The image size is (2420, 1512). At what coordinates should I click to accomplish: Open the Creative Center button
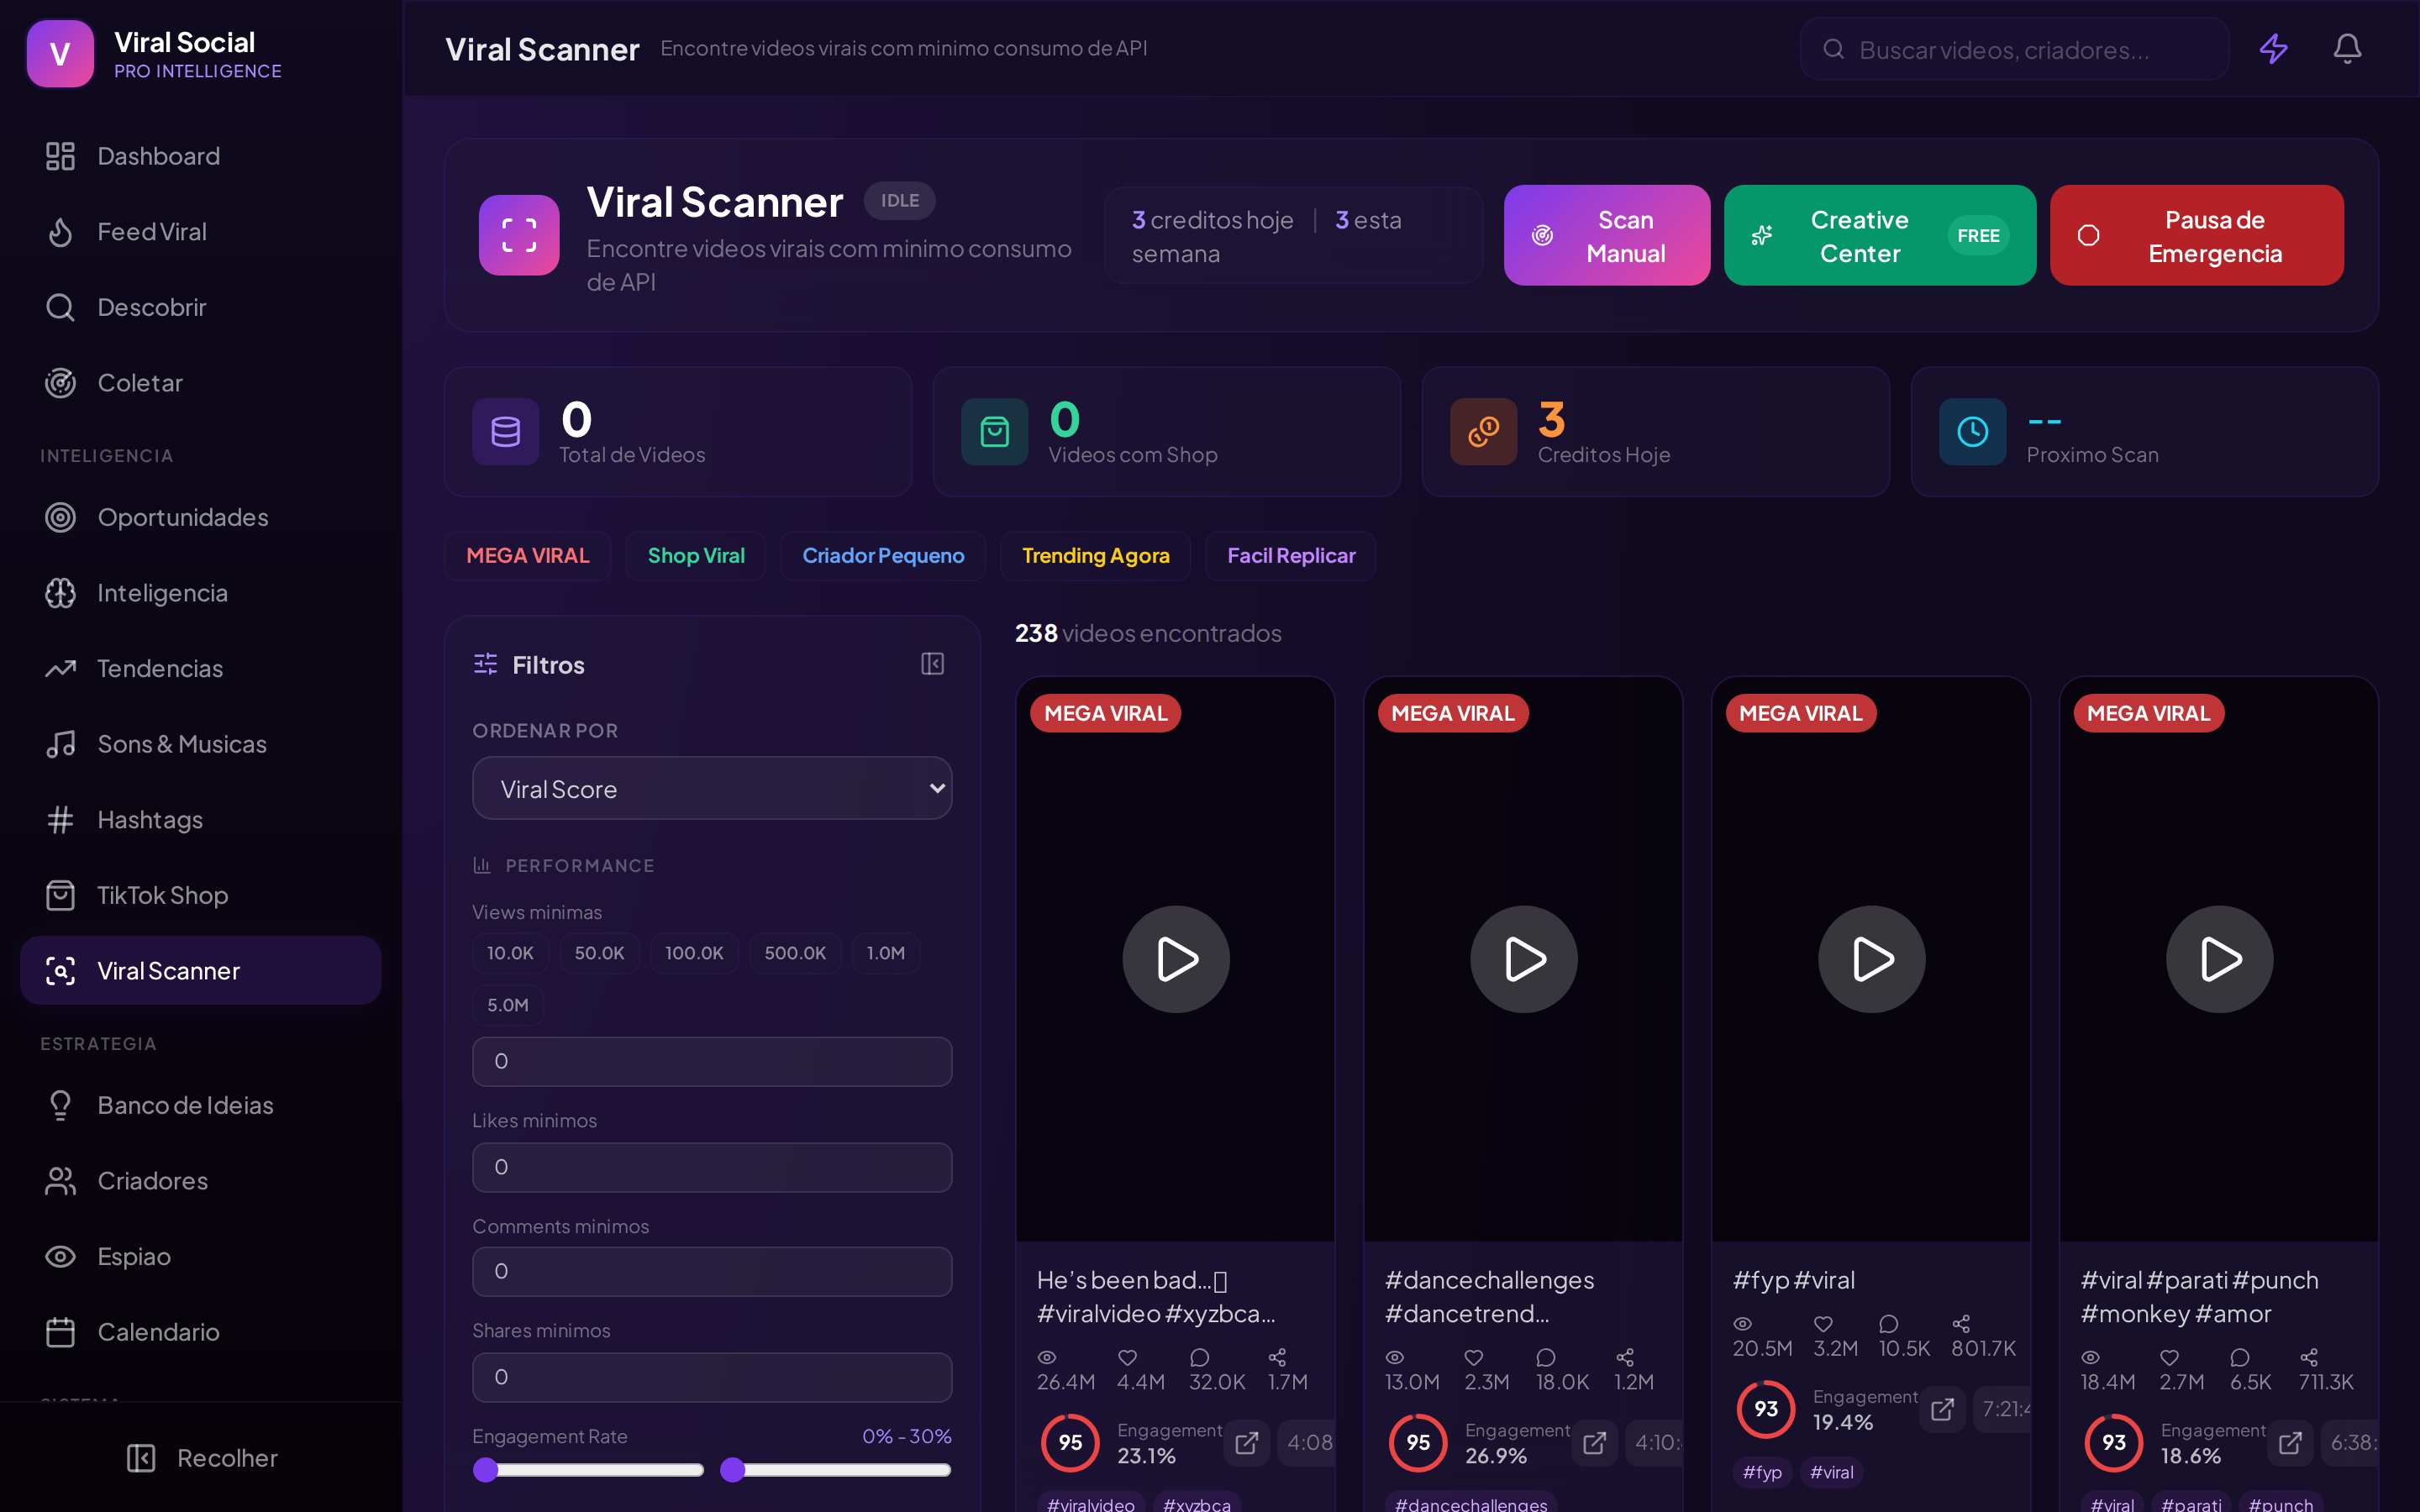(1879, 235)
